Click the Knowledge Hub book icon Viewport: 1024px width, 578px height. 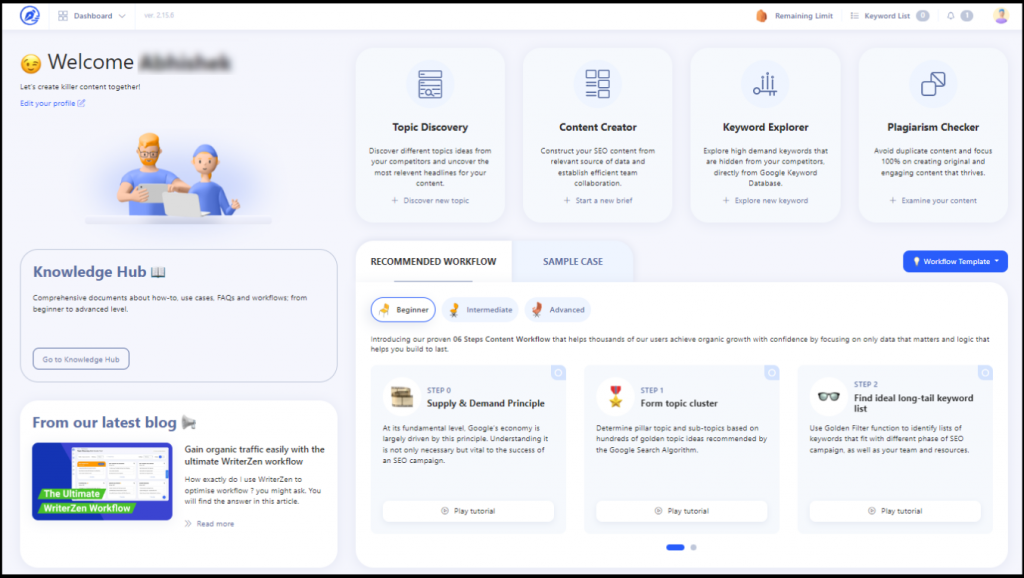tap(158, 272)
